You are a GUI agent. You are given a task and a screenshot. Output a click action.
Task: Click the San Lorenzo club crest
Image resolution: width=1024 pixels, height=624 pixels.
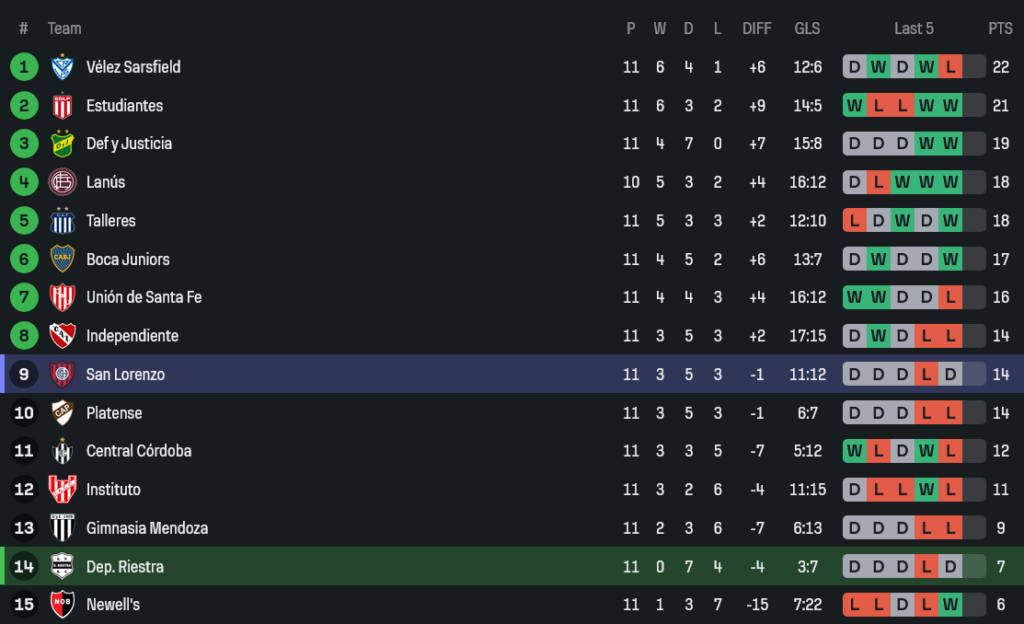[x=63, y=374]
